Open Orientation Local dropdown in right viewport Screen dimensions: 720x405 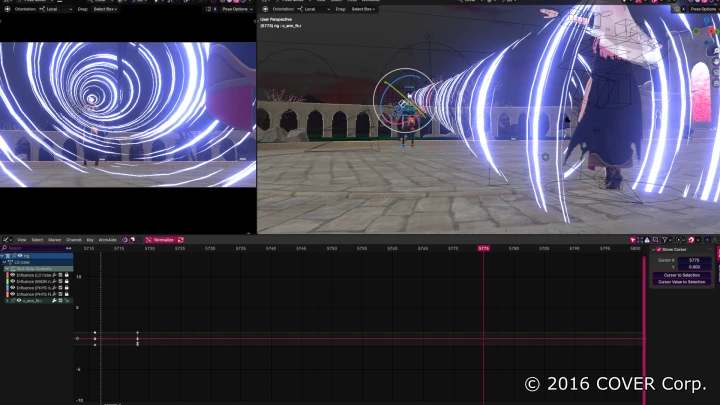[x=314, y=9]
